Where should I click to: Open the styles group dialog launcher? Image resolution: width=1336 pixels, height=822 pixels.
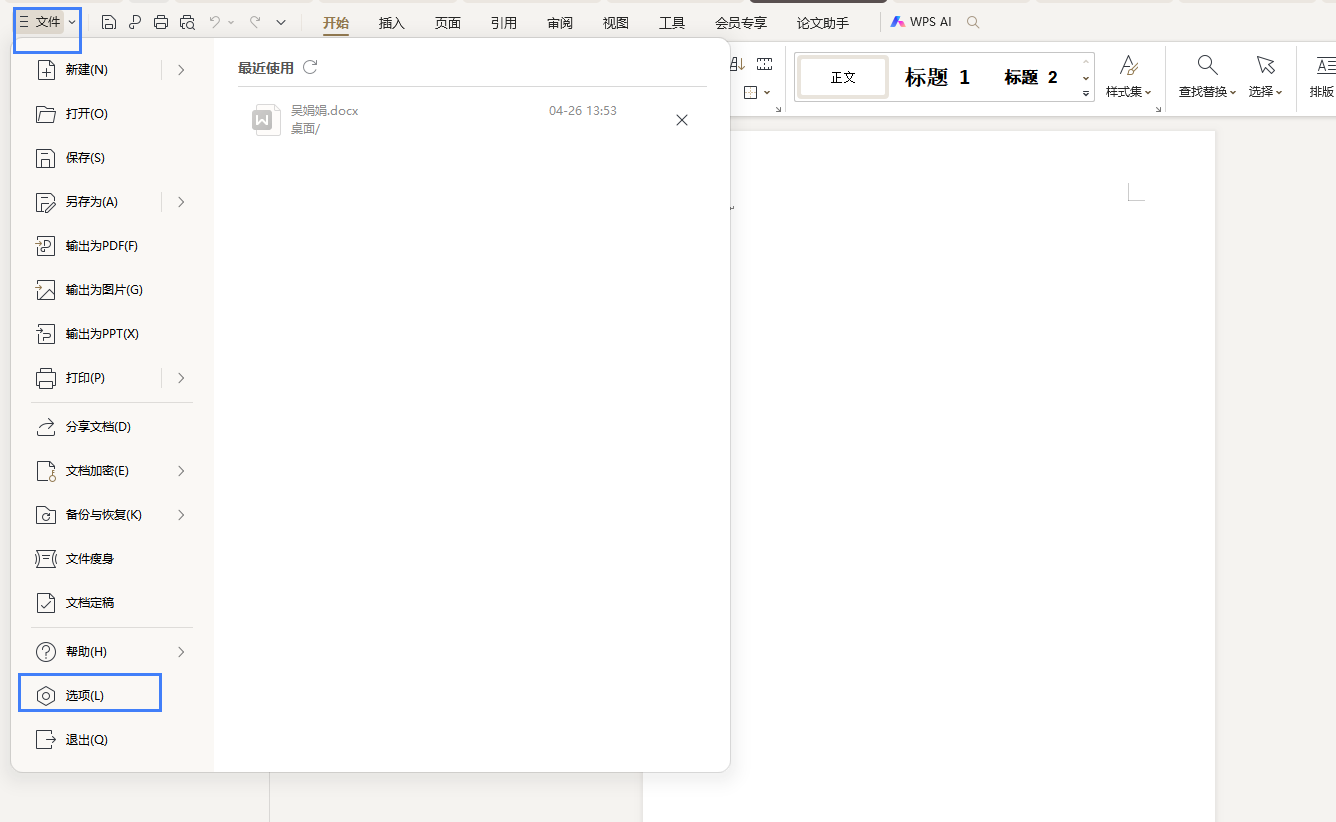pos(1158,108)
